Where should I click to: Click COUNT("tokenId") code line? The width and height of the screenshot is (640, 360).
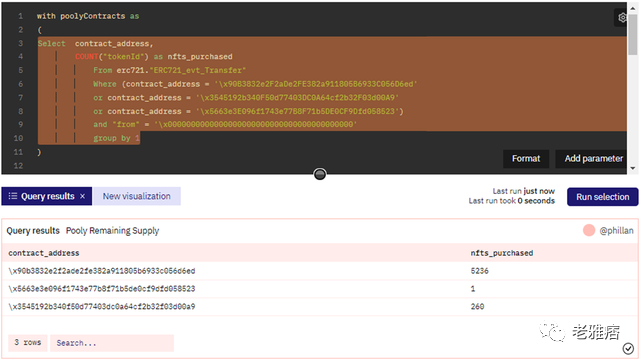point(153,57)
